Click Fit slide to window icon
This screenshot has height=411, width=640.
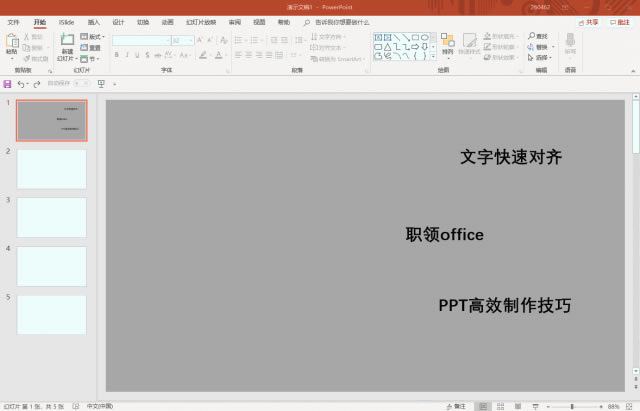[x=630, y=407]
